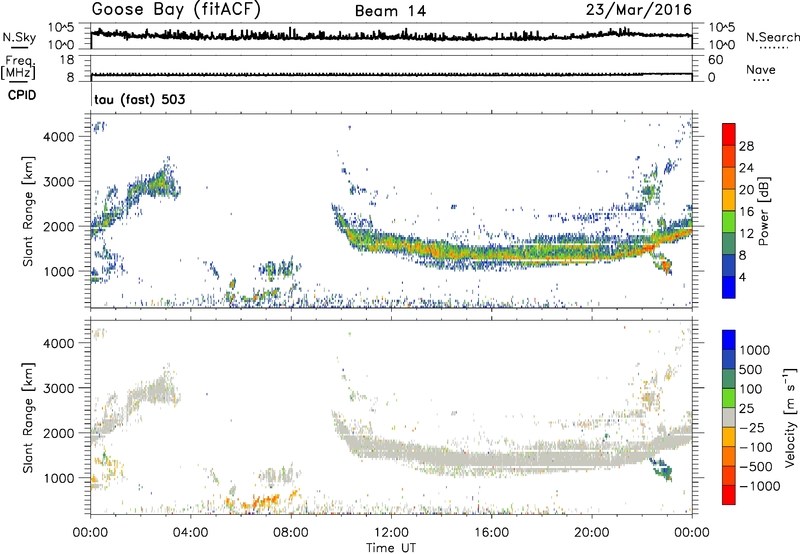Image resolution: width=800 pixels, height=554 pixels.
Task: Click the "18" tick on the frequency axis
Action: click(x=67, y=60)
